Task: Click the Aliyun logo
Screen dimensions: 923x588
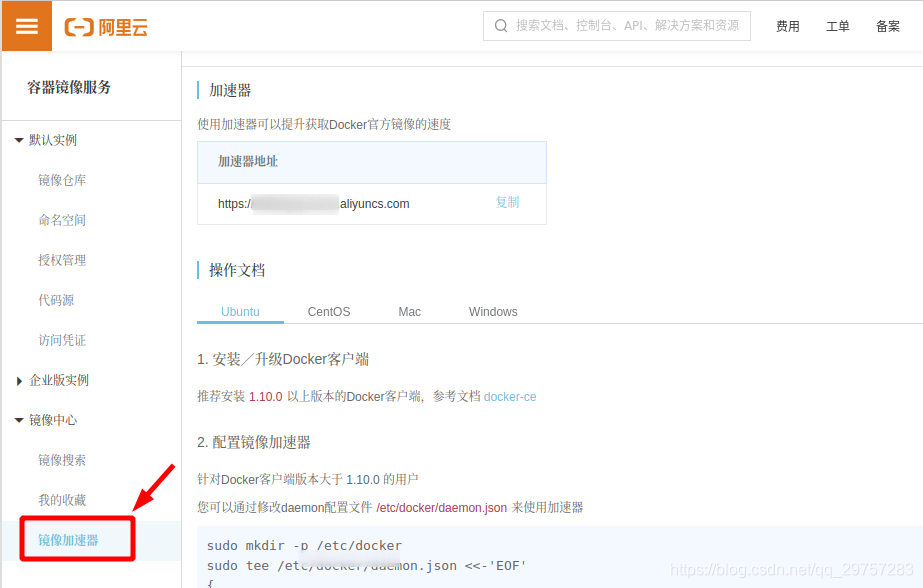Action: click(106, 27)
